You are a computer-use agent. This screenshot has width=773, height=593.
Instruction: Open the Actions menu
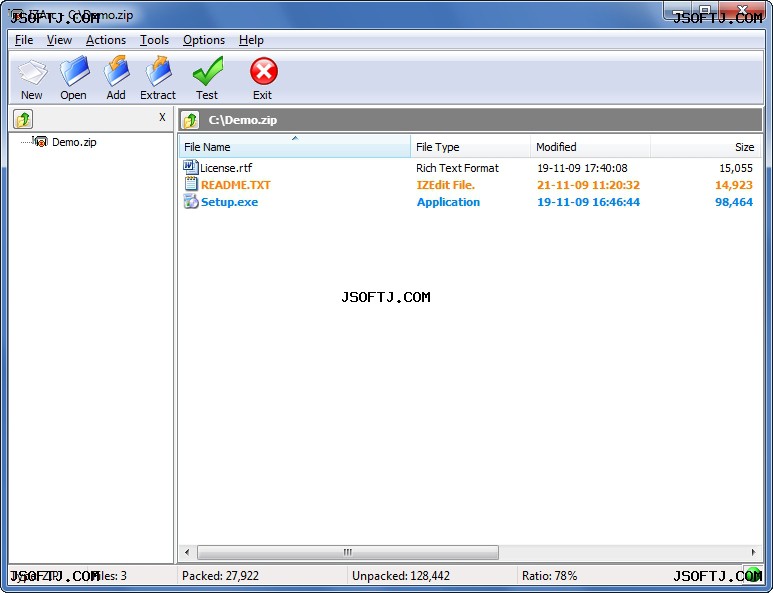106,40
